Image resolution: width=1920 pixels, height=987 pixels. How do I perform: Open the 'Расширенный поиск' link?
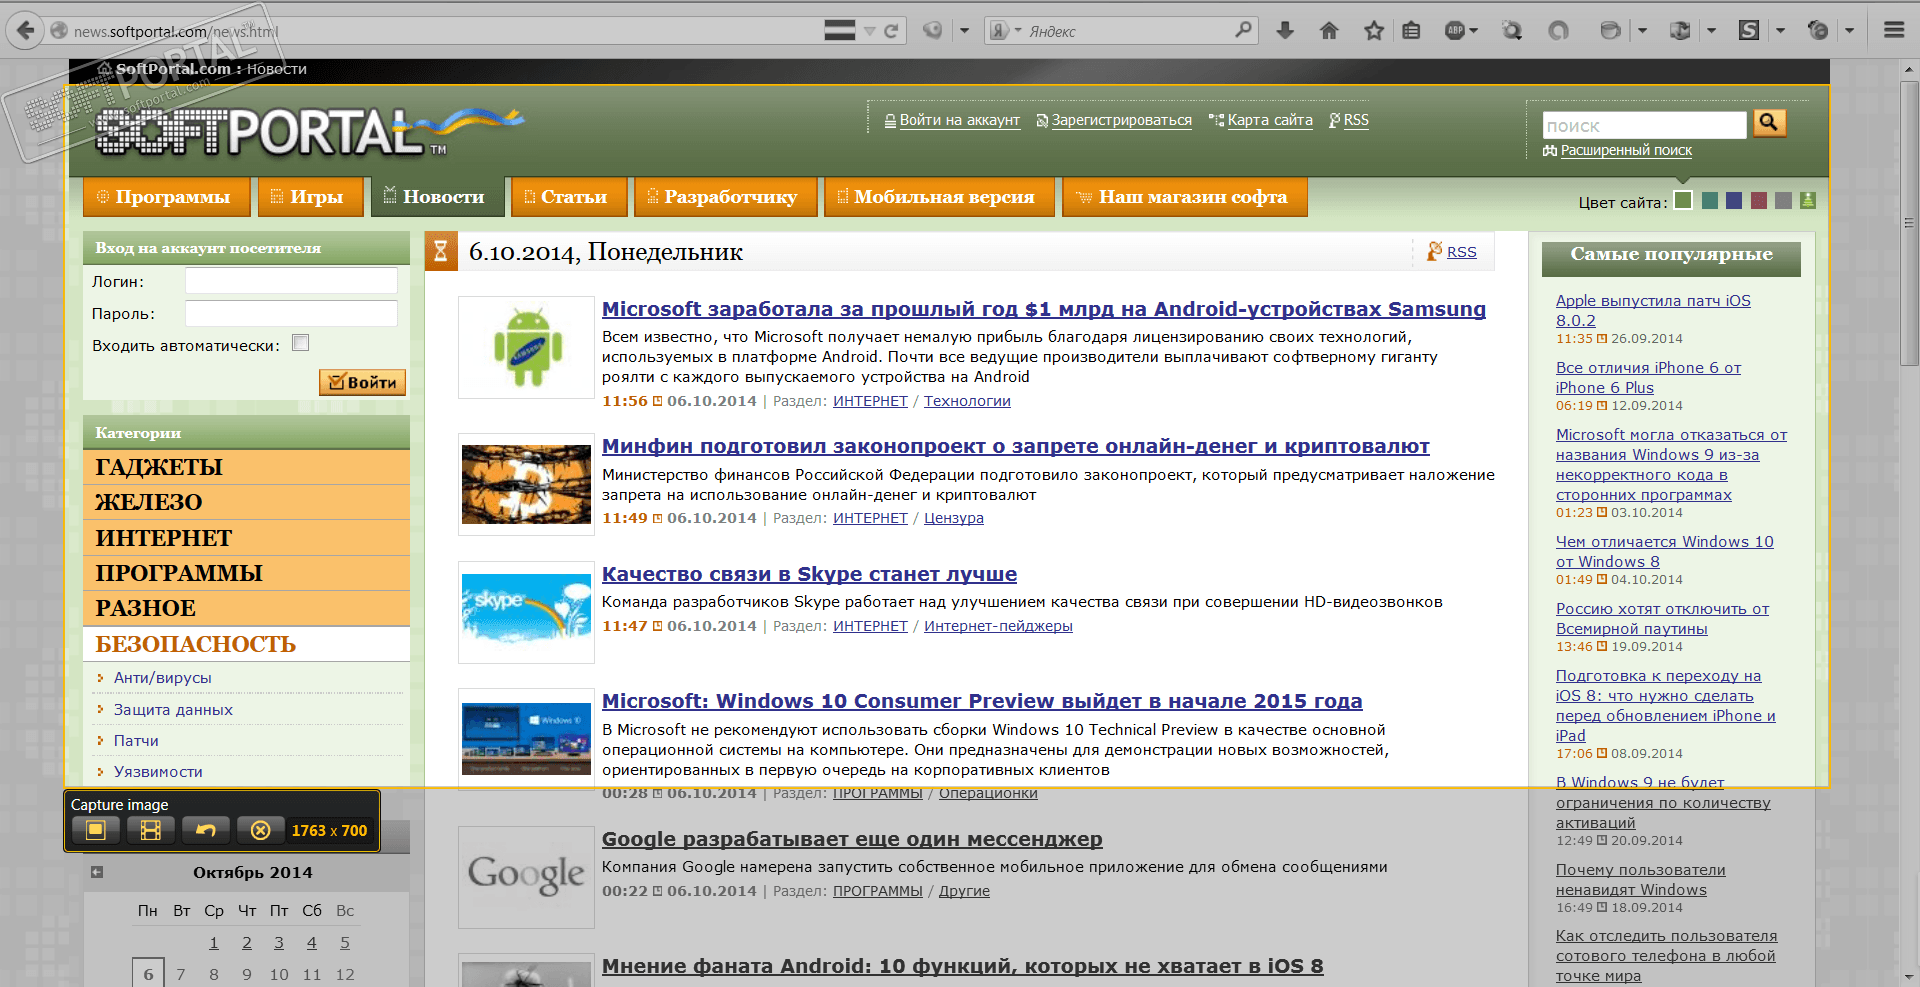pyautogui.click(x=1626, y=151)
